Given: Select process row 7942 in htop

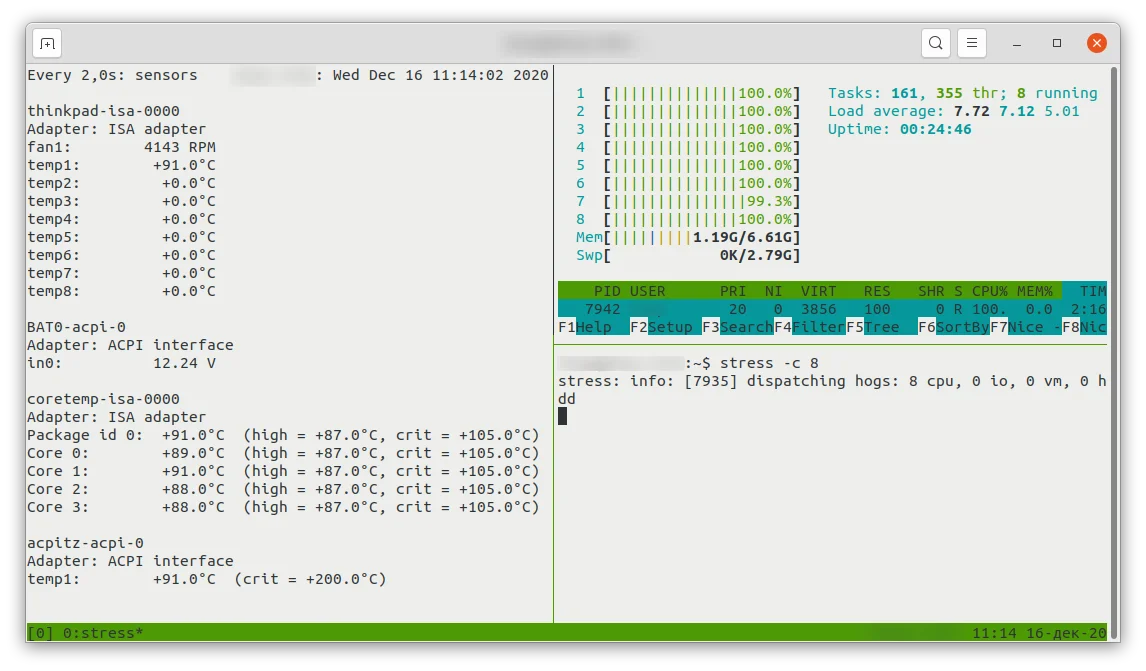Looking at the screenshot, I should click(x=832, y=309).
